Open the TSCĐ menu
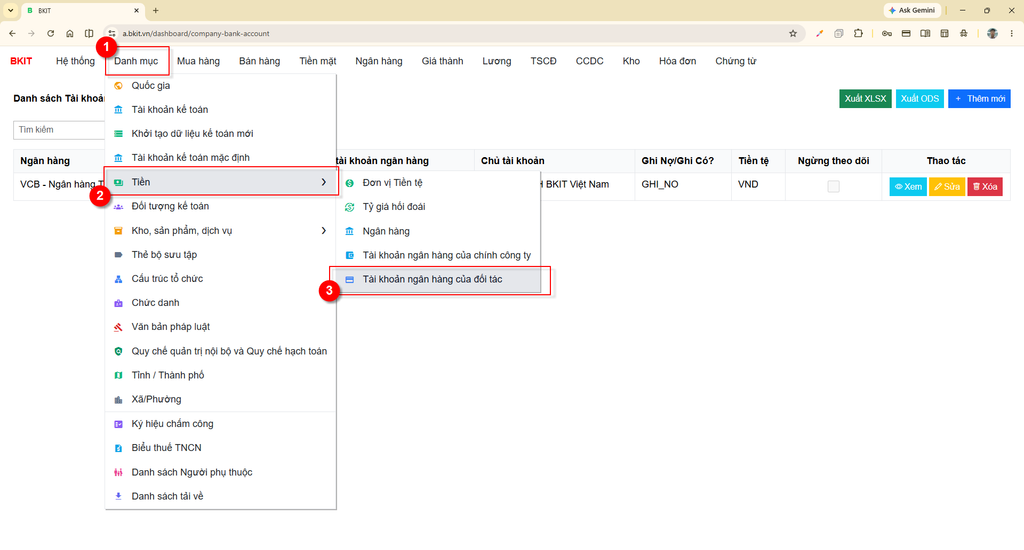 click(543, 61)
